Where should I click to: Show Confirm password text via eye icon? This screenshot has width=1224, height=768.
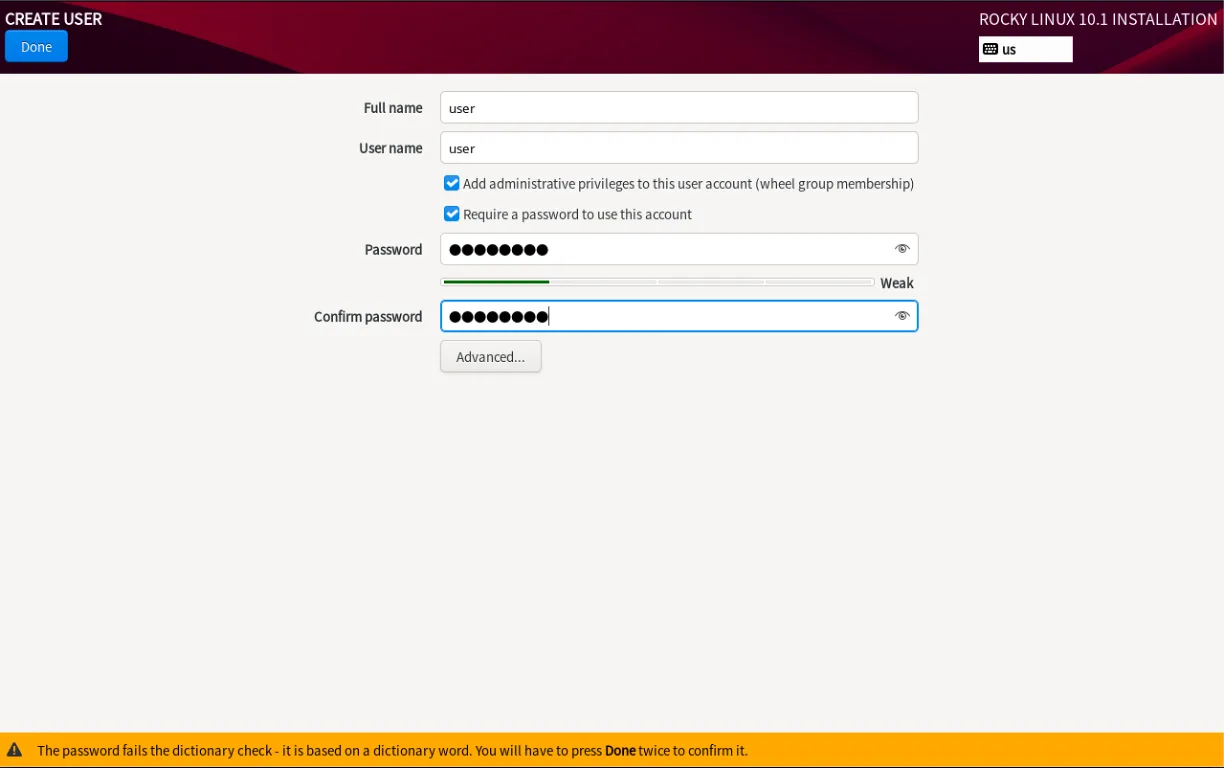pyautogui.click(x=902, y=316)
